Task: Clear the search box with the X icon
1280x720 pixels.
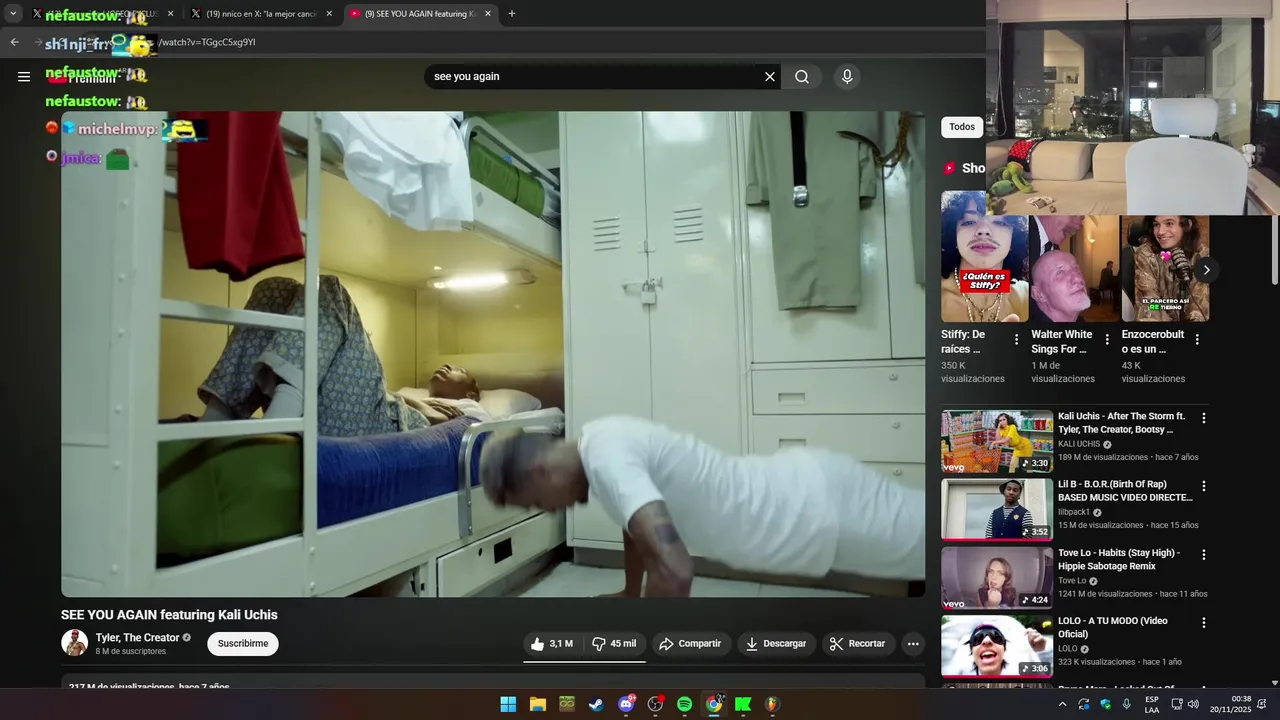Action: click(x=770, y=77)
